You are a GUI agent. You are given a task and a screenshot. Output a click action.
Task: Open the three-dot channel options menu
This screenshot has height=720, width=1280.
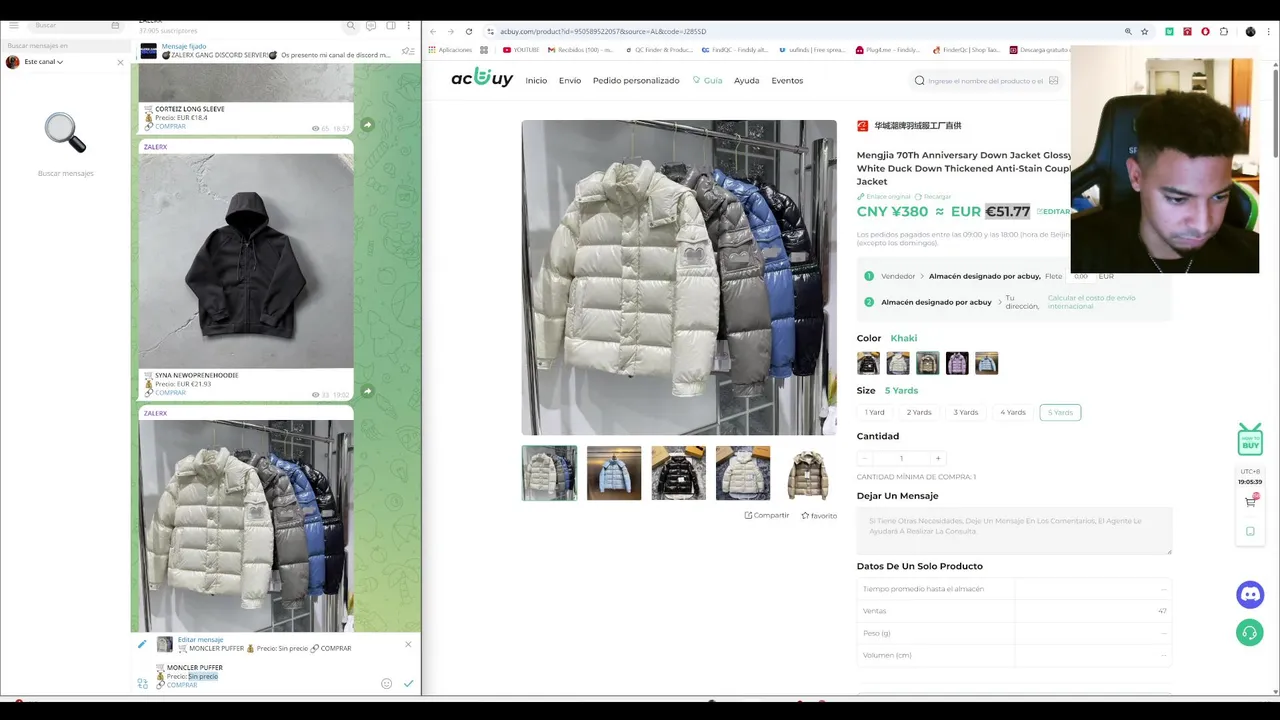408,25
